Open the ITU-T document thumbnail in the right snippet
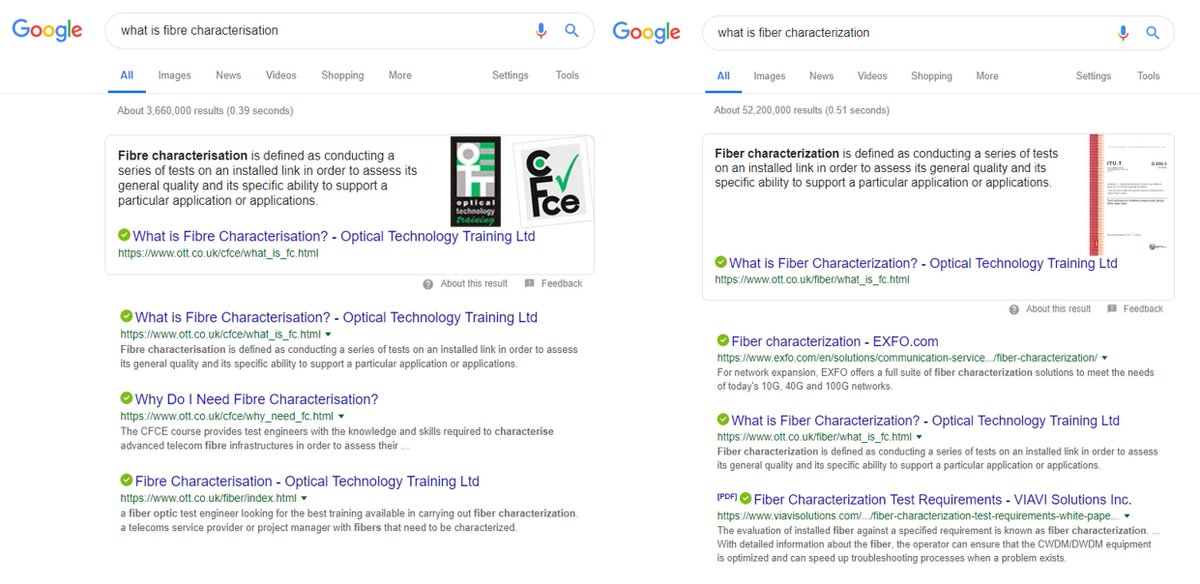Screen dimensions: 1200x584 (1126, 195)
